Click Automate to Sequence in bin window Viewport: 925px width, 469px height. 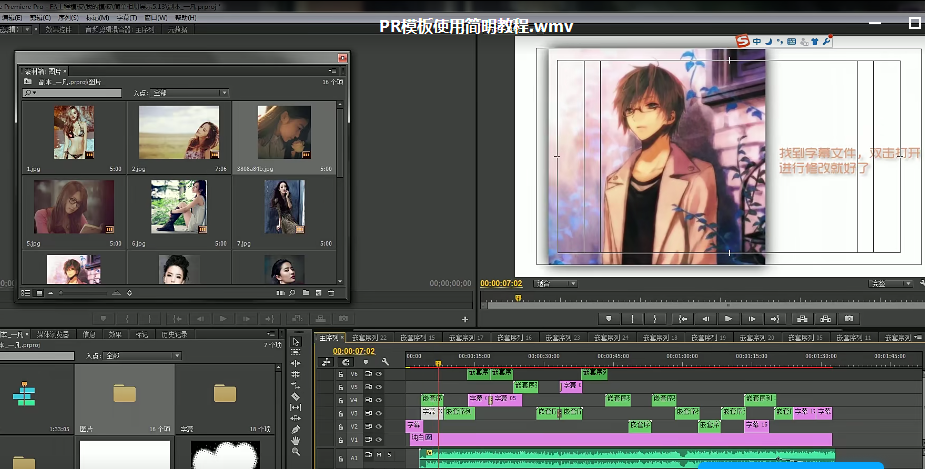click(281, 293)
